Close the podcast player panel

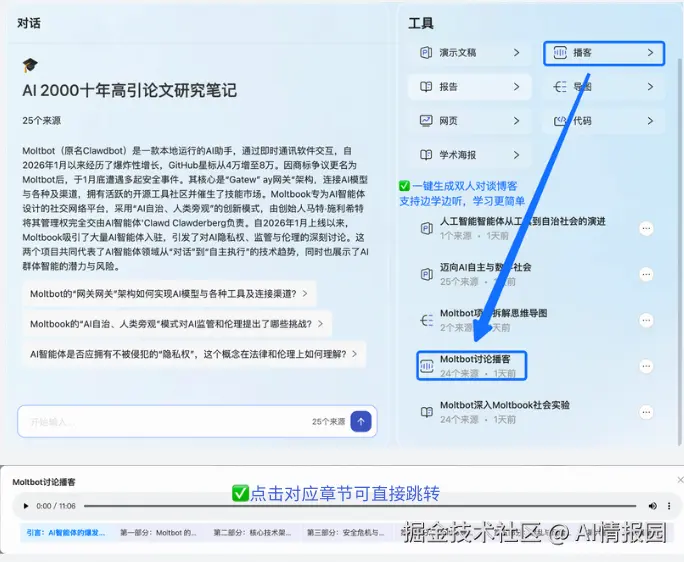[680, 480]
